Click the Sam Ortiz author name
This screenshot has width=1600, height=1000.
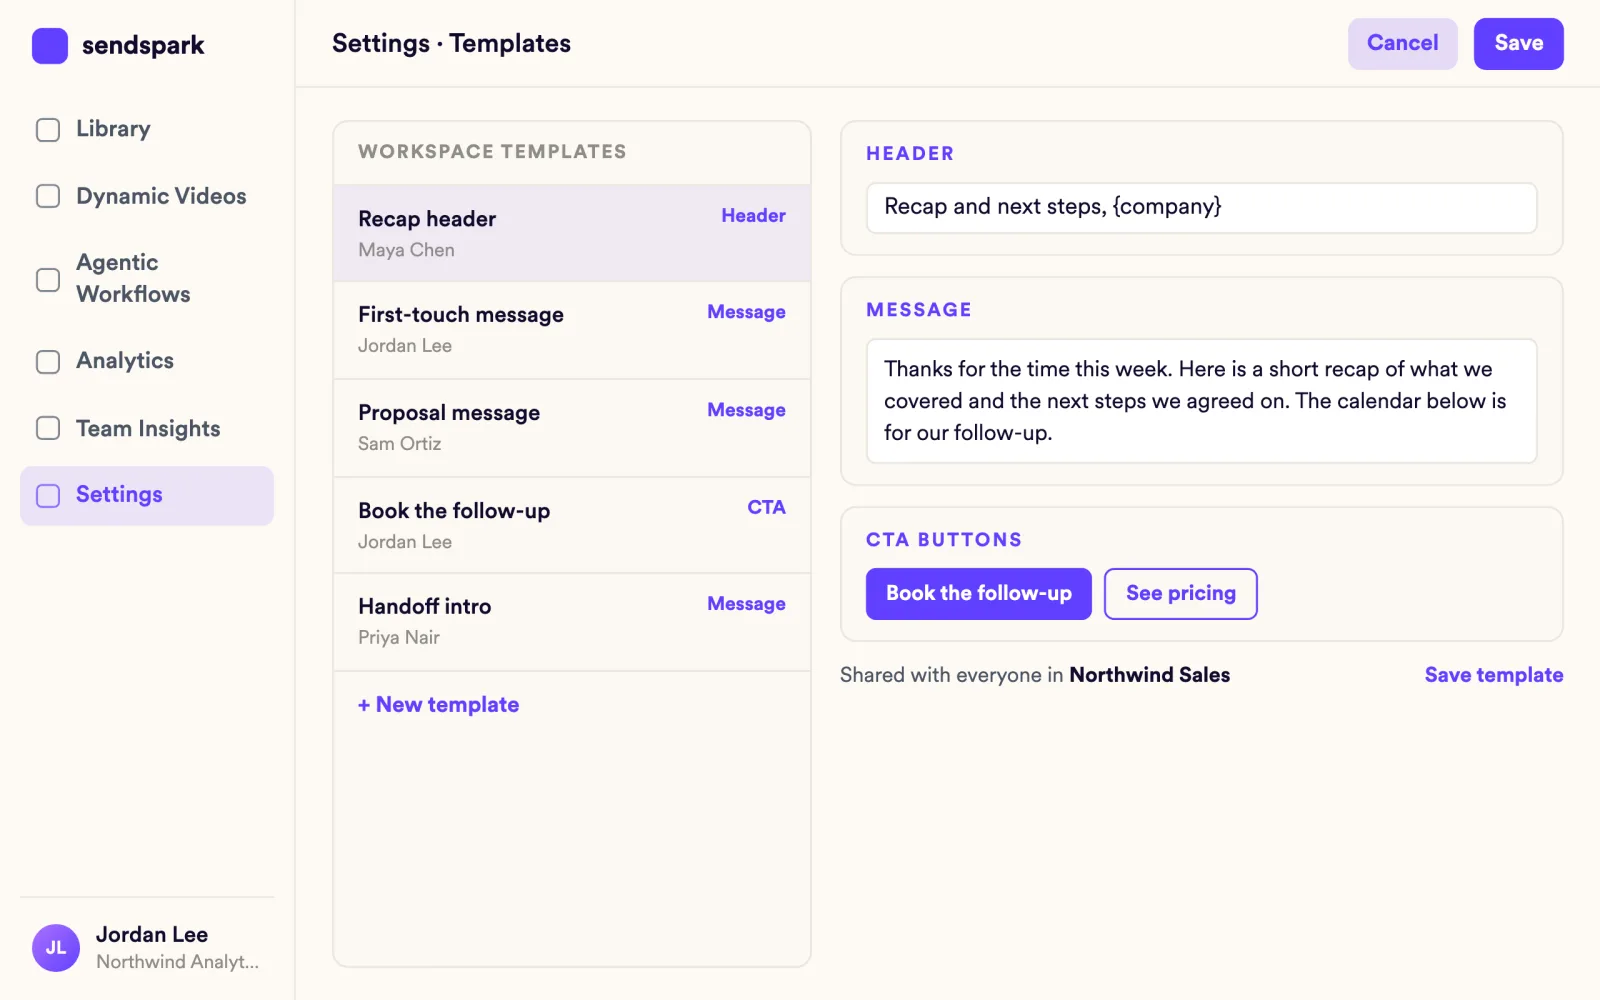[x=400, y=444]
